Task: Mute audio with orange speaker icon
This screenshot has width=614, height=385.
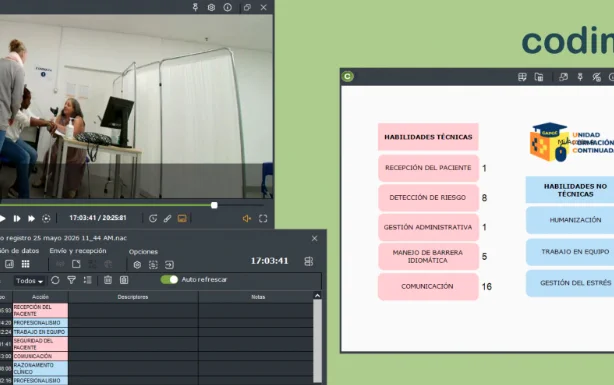Action: click(247, 219)
